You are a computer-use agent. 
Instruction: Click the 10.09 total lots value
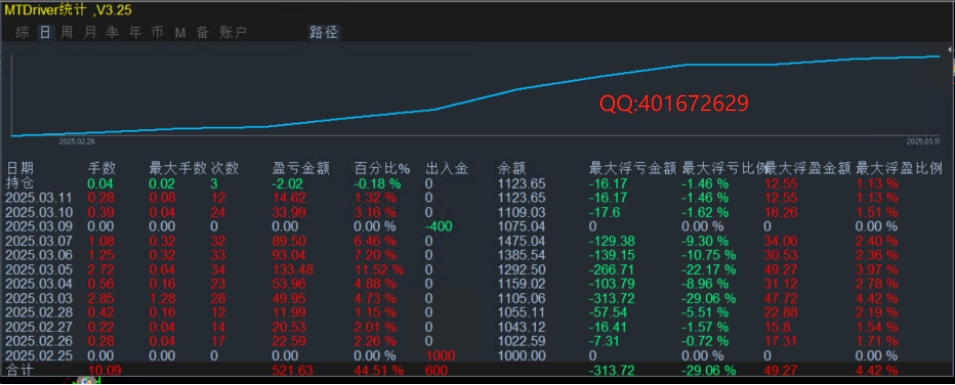click(x=105, y=370)
